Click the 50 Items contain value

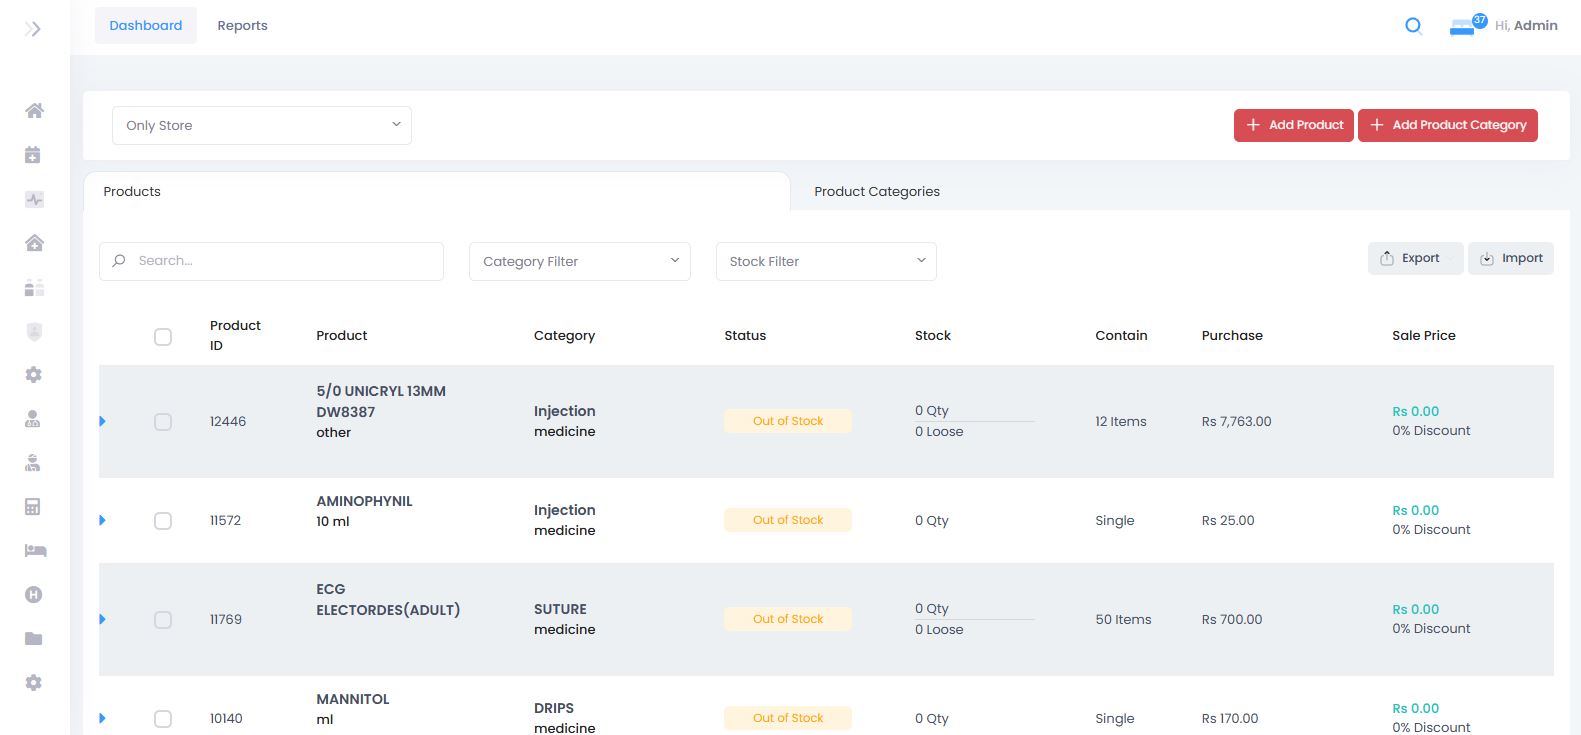pos(1123,619)
